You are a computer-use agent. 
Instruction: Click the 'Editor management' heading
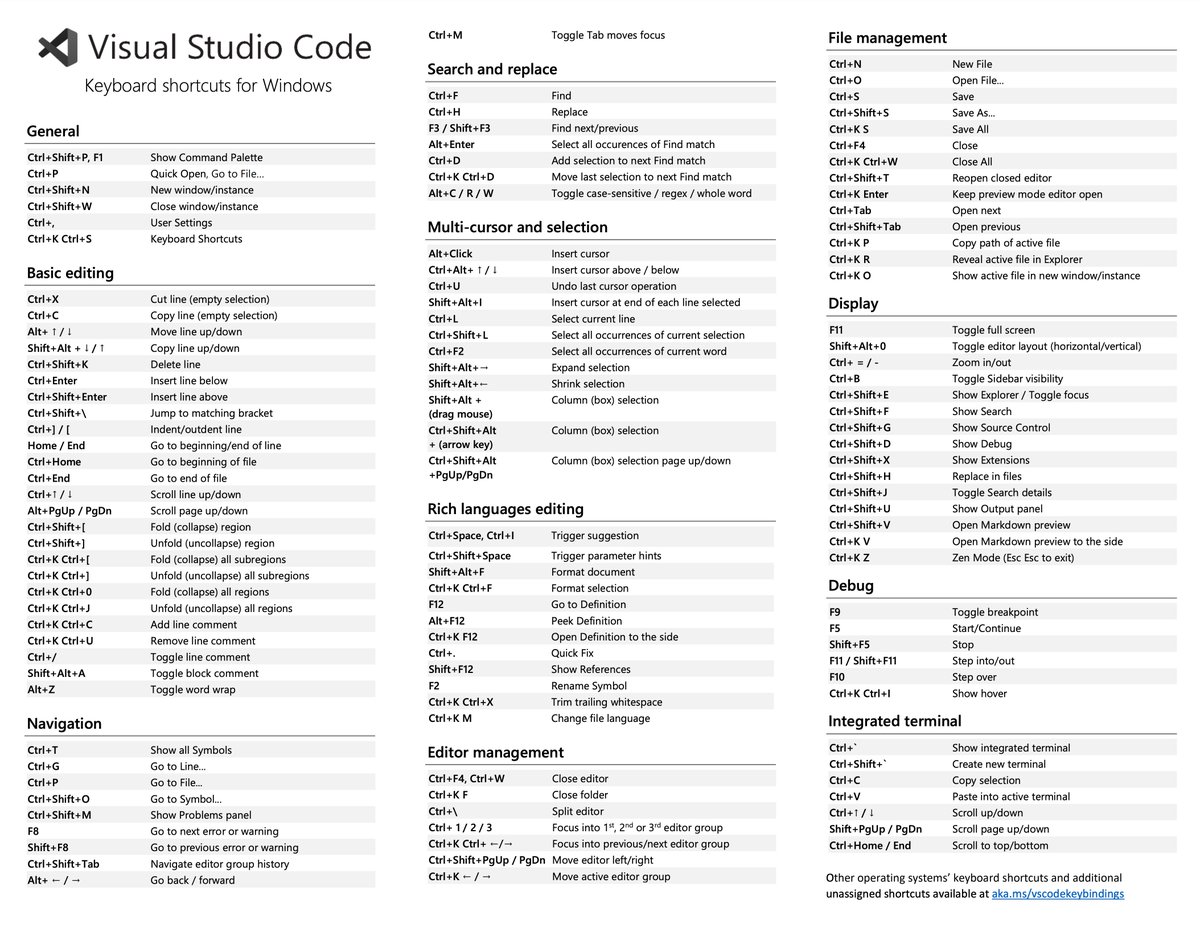(x=495, y=752)
